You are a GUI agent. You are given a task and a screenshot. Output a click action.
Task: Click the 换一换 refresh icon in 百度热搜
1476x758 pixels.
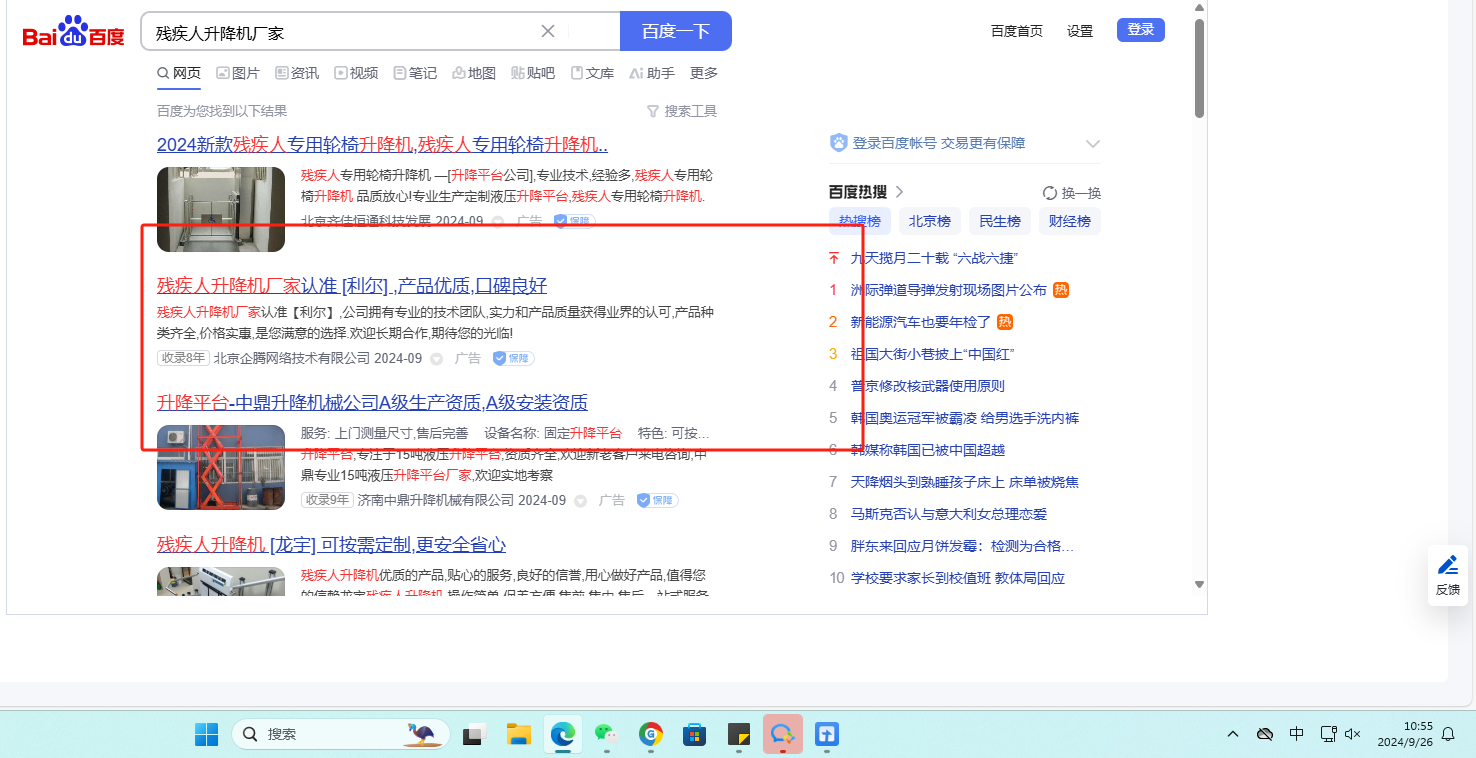pyautogui.click(x=1049, y=193)
